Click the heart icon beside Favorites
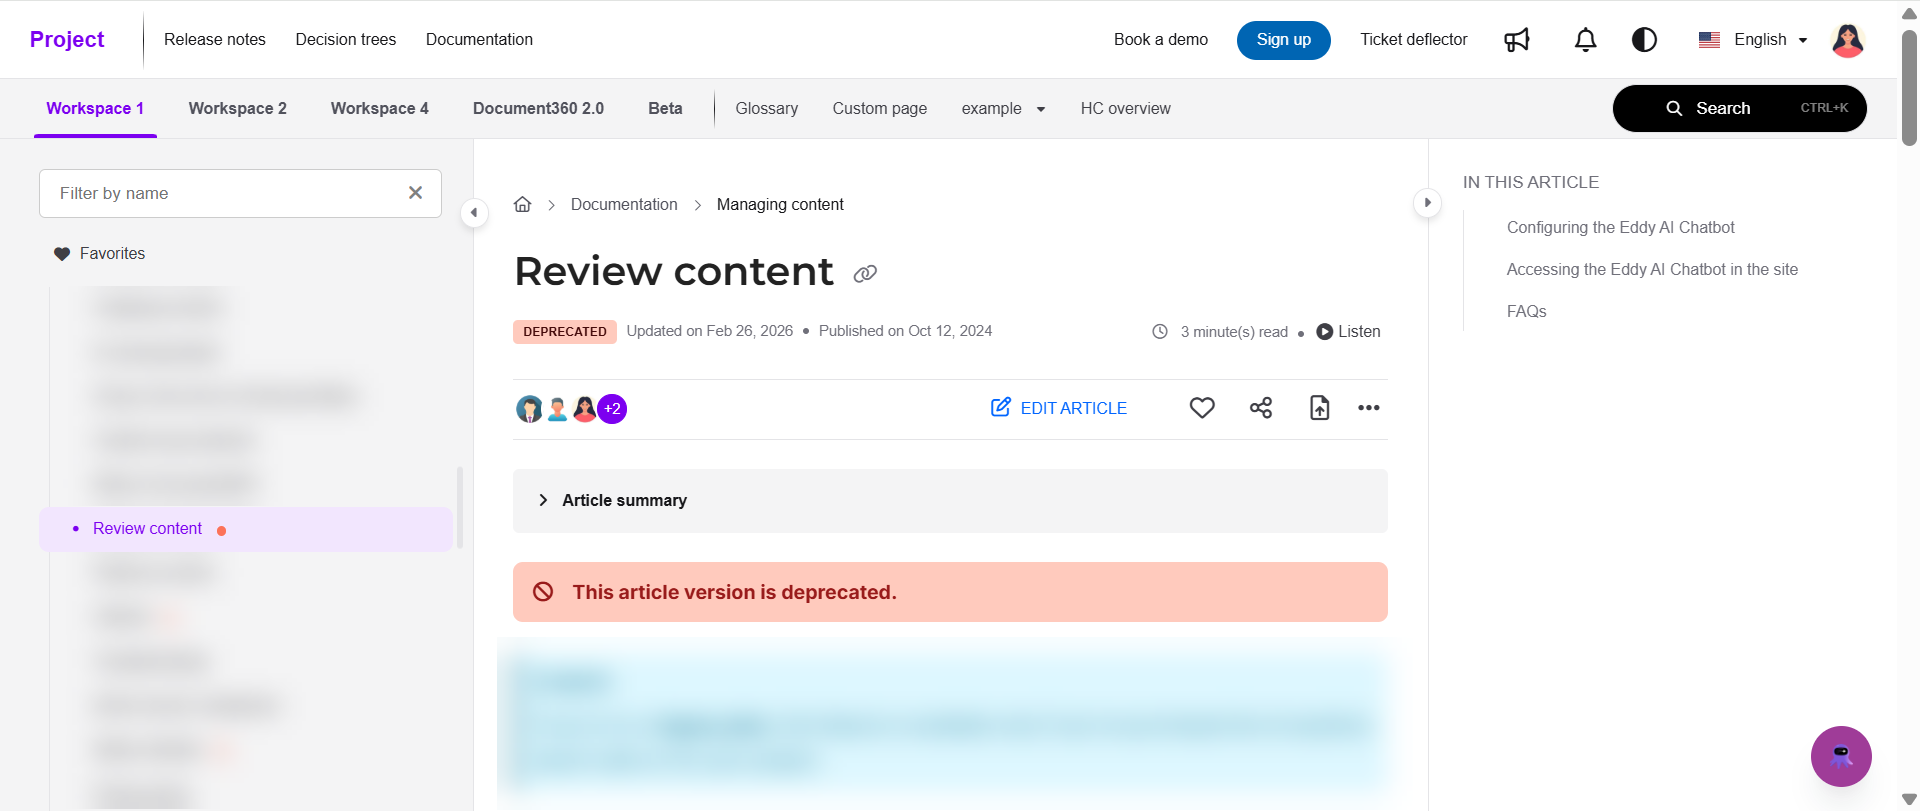This screenshot has width=1920, height=811. click(62, 254)
